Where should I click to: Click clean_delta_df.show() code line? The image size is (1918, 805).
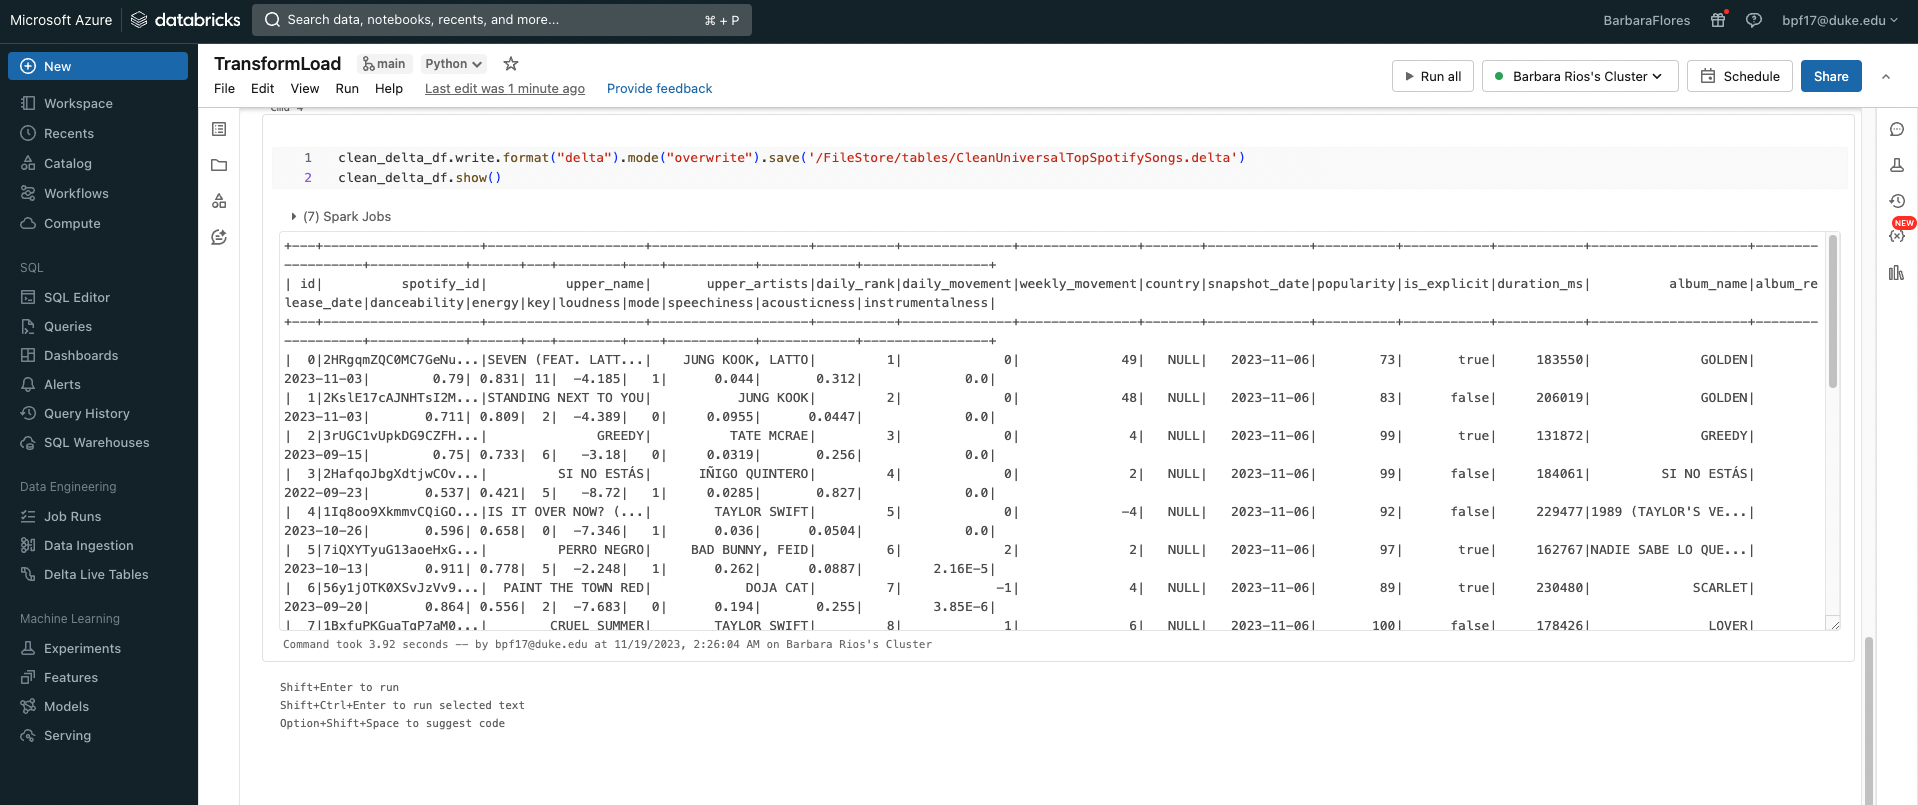419,177
